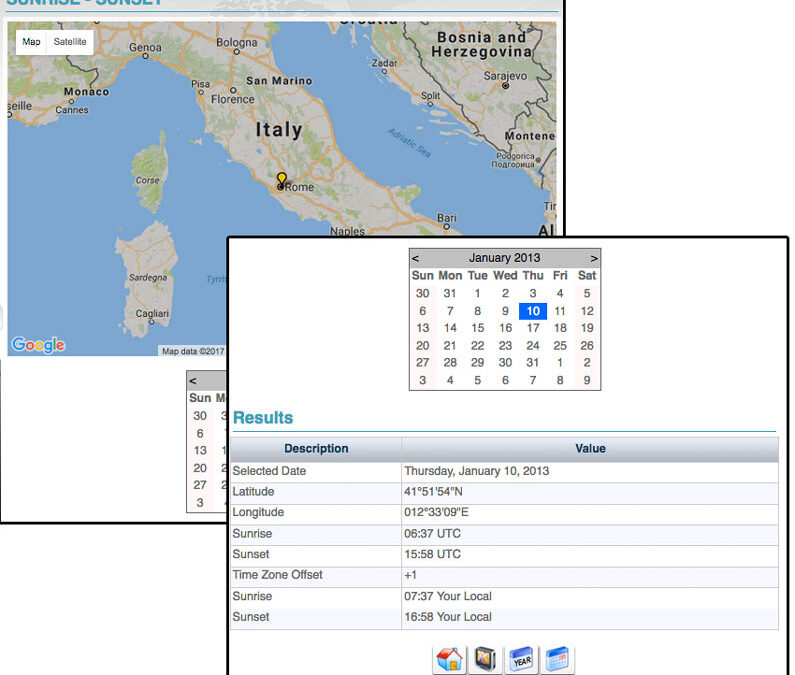Choose date 28 in front calendar

pyautogui.click(x=450, y=363)
